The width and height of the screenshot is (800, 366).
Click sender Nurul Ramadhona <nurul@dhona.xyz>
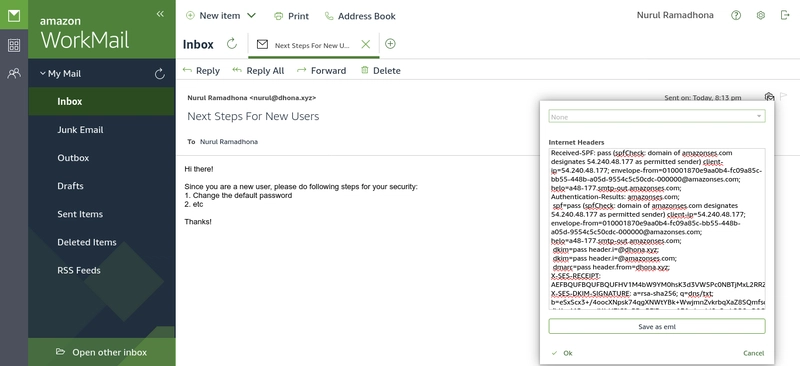tap(252, 97)
